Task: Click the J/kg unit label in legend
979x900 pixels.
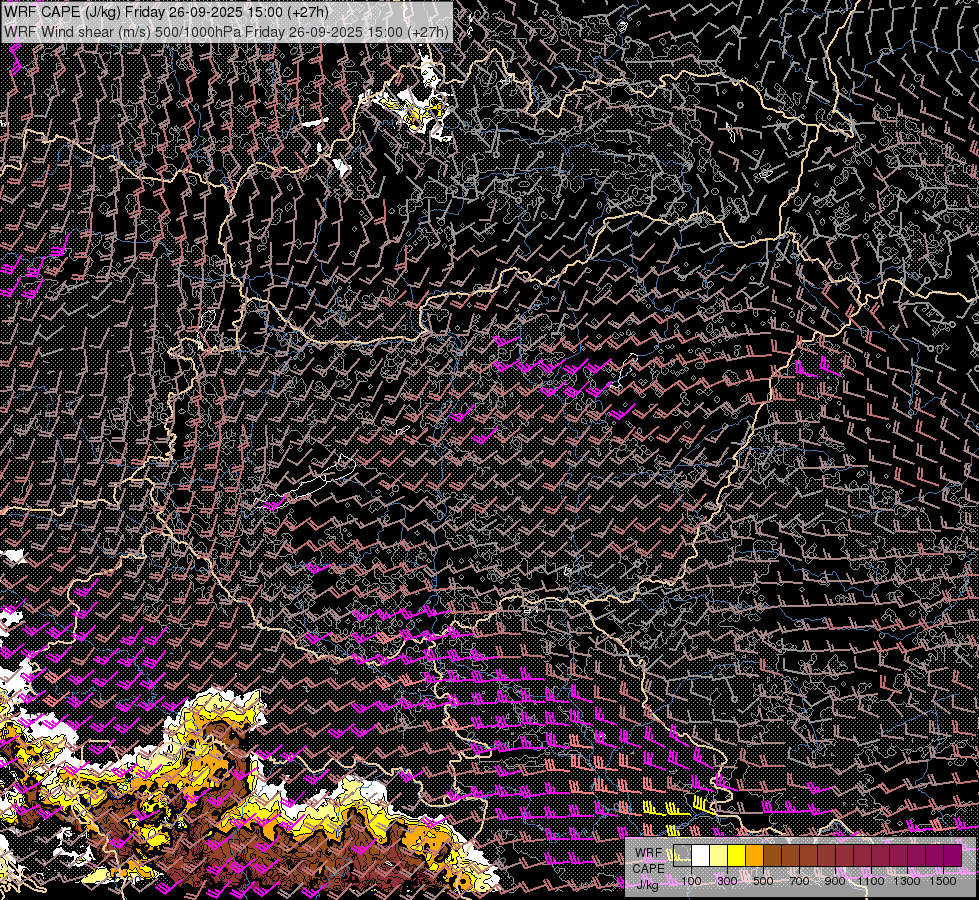Action: (648, 883)
